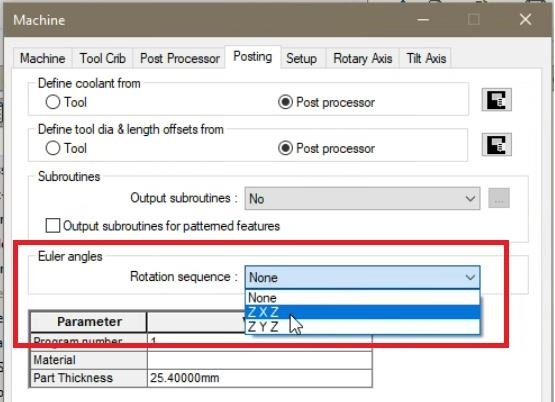Click the Part Thickness value field

(259, 378)
